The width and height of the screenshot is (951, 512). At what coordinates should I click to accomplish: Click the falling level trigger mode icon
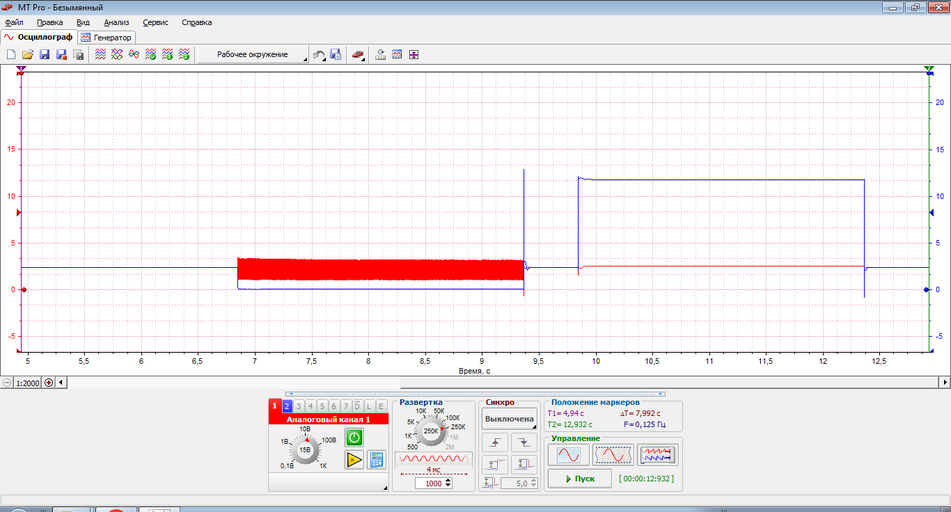point(524,465)
